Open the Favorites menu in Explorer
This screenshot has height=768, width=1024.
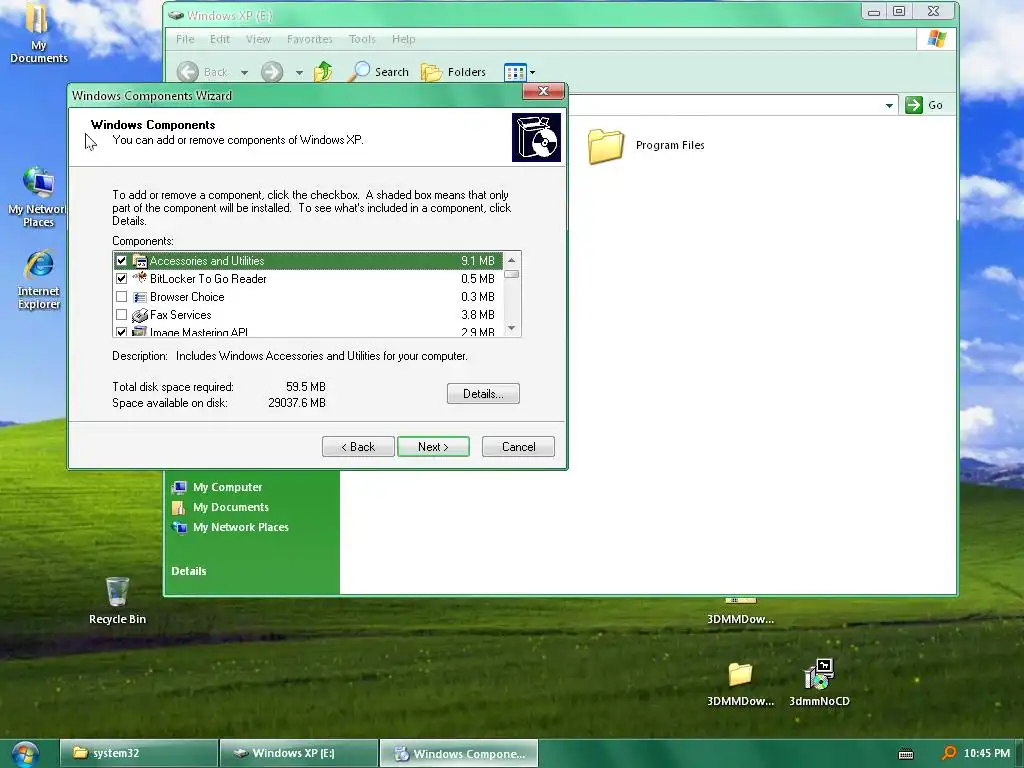(310, 39)
